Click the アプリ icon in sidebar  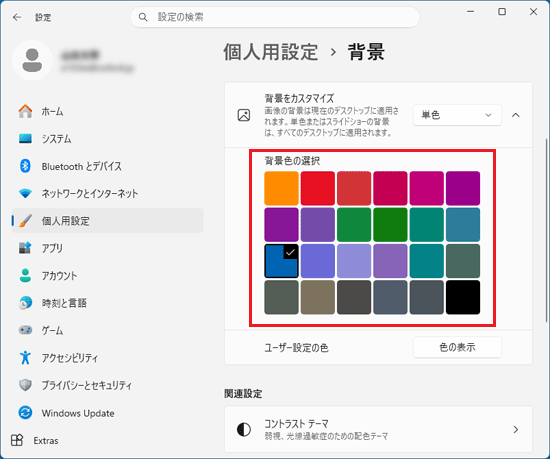[25, 248]
